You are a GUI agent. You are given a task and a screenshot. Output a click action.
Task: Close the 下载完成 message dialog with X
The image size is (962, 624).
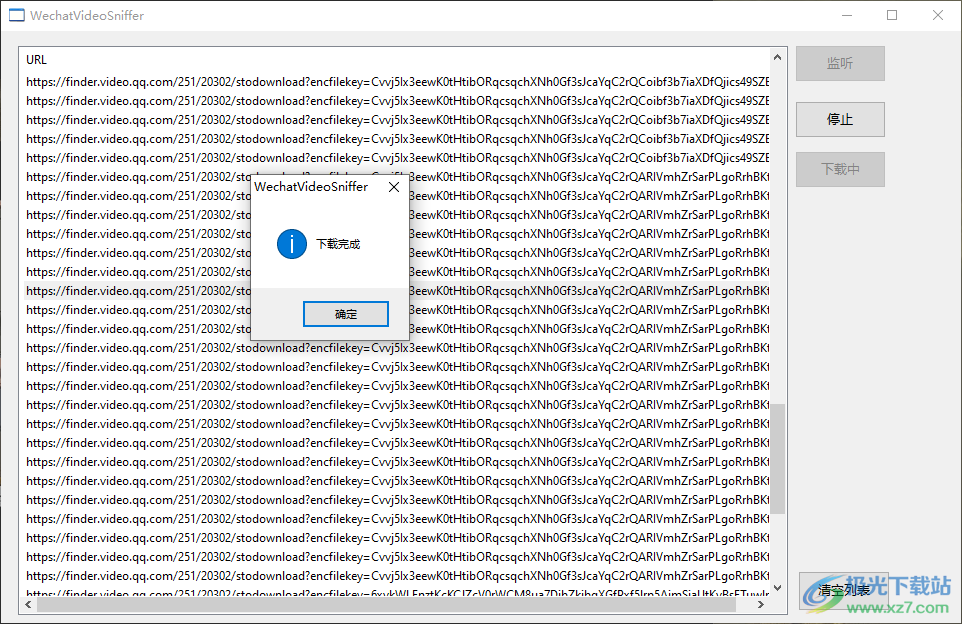394,187
